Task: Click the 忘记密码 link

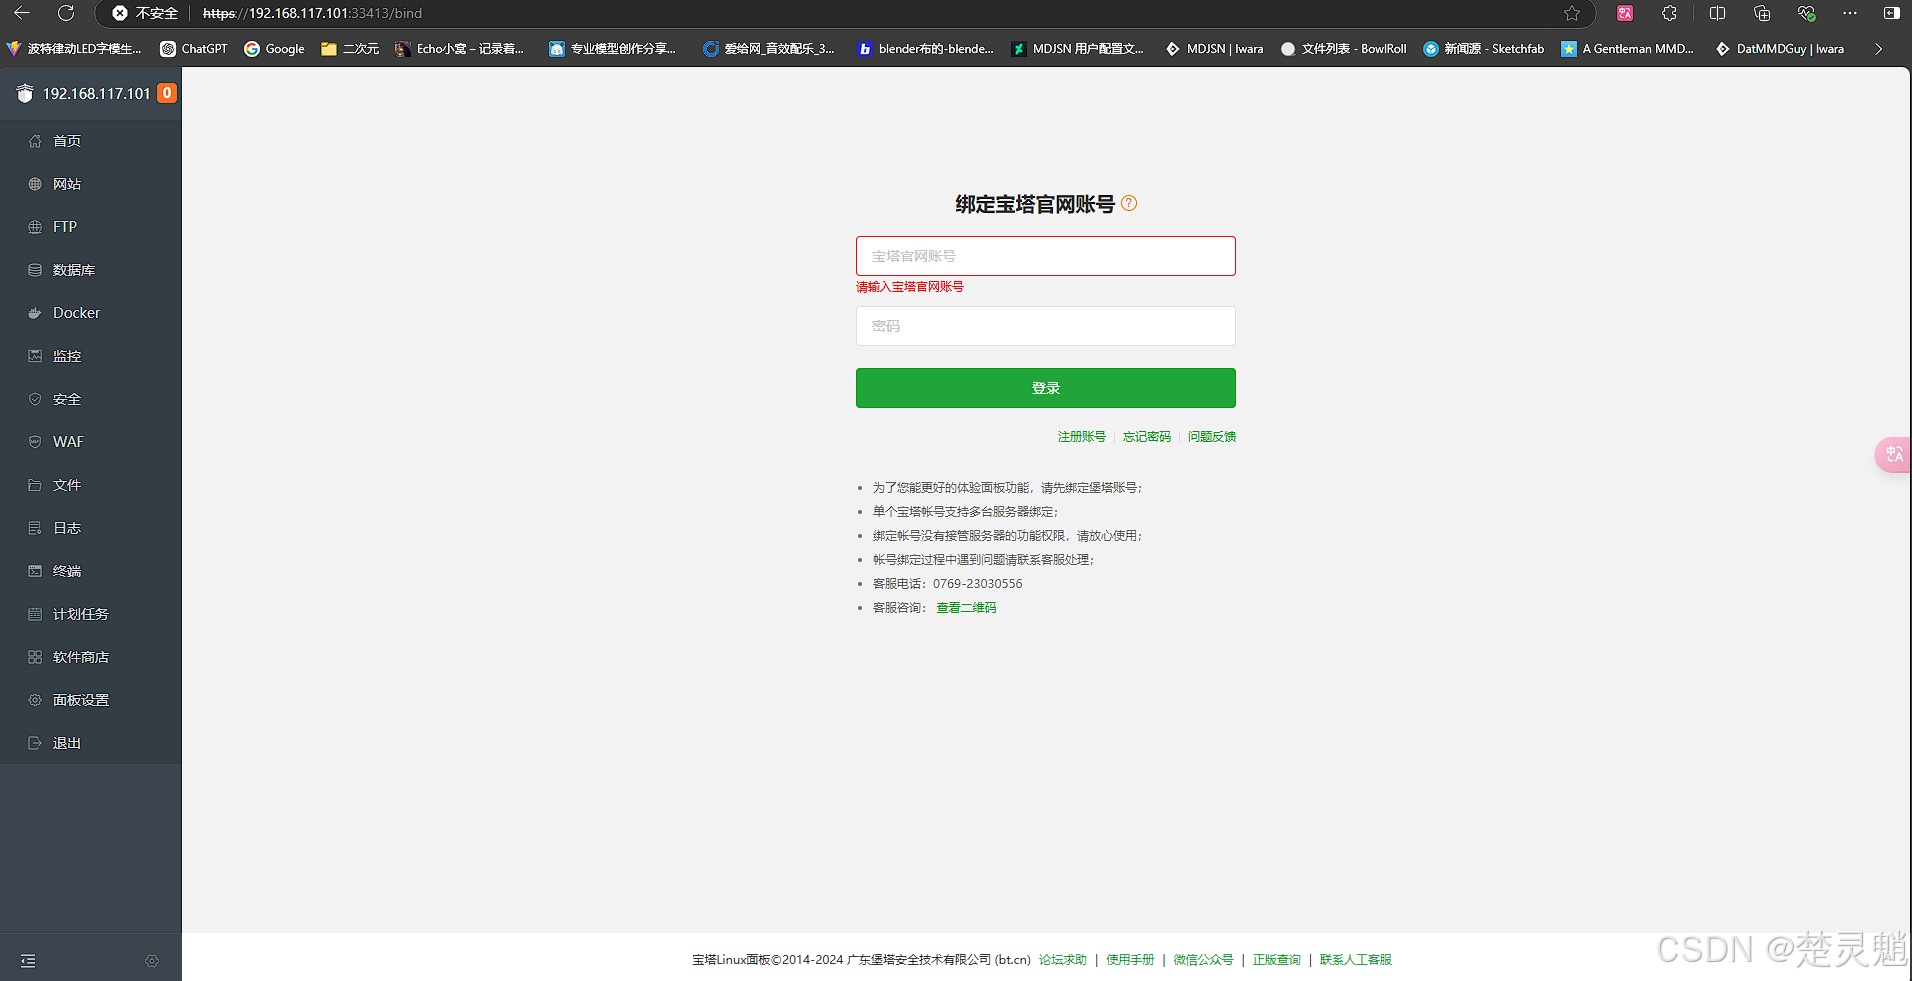Action: (x=1147, y=437)
